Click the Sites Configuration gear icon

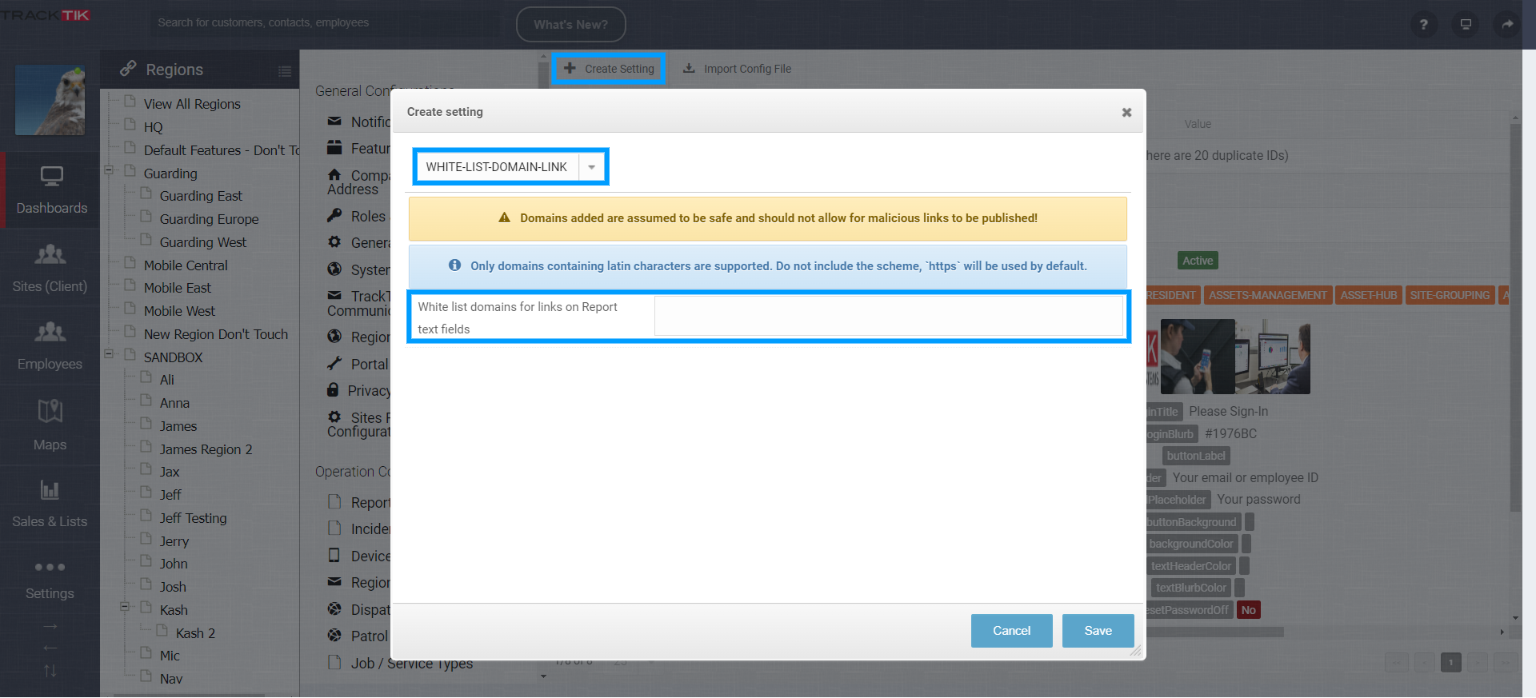(x=334, y=417)
